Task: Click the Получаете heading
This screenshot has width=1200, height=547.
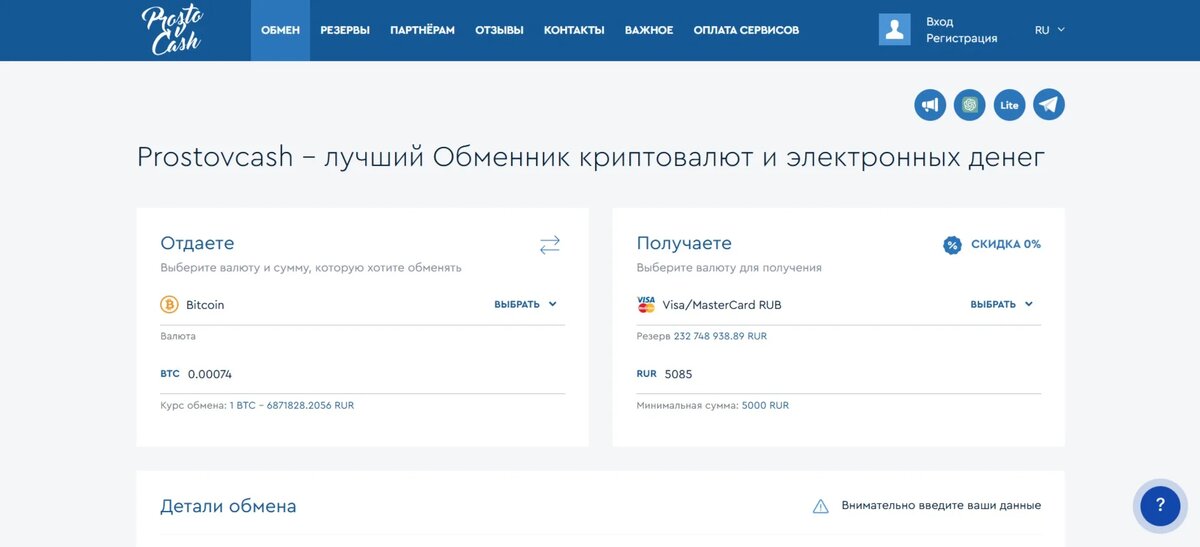Action: click(684, 243)
